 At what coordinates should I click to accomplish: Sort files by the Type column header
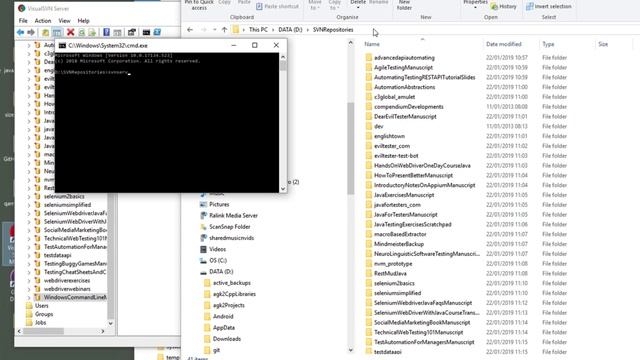click(548, 44)
